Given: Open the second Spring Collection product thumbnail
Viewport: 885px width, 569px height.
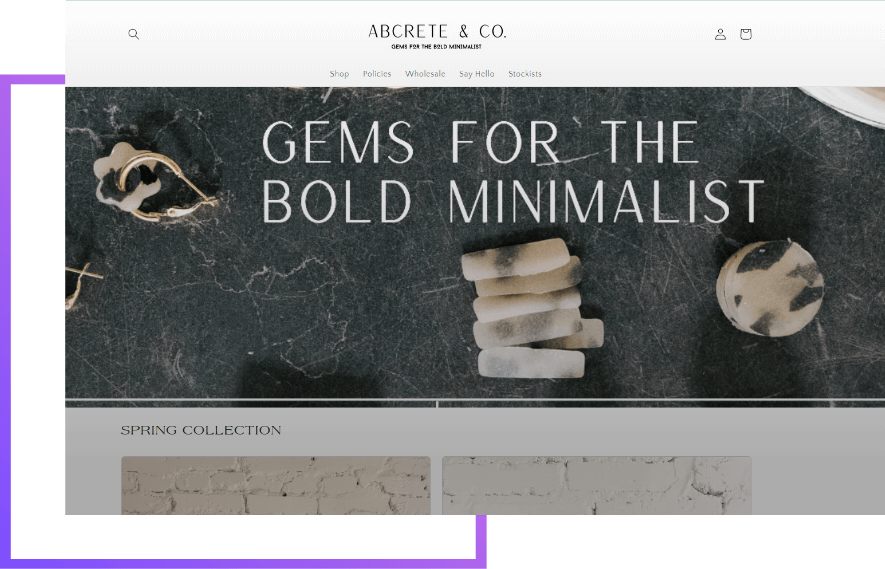Looking at the screenshot, I should point(597,485).
